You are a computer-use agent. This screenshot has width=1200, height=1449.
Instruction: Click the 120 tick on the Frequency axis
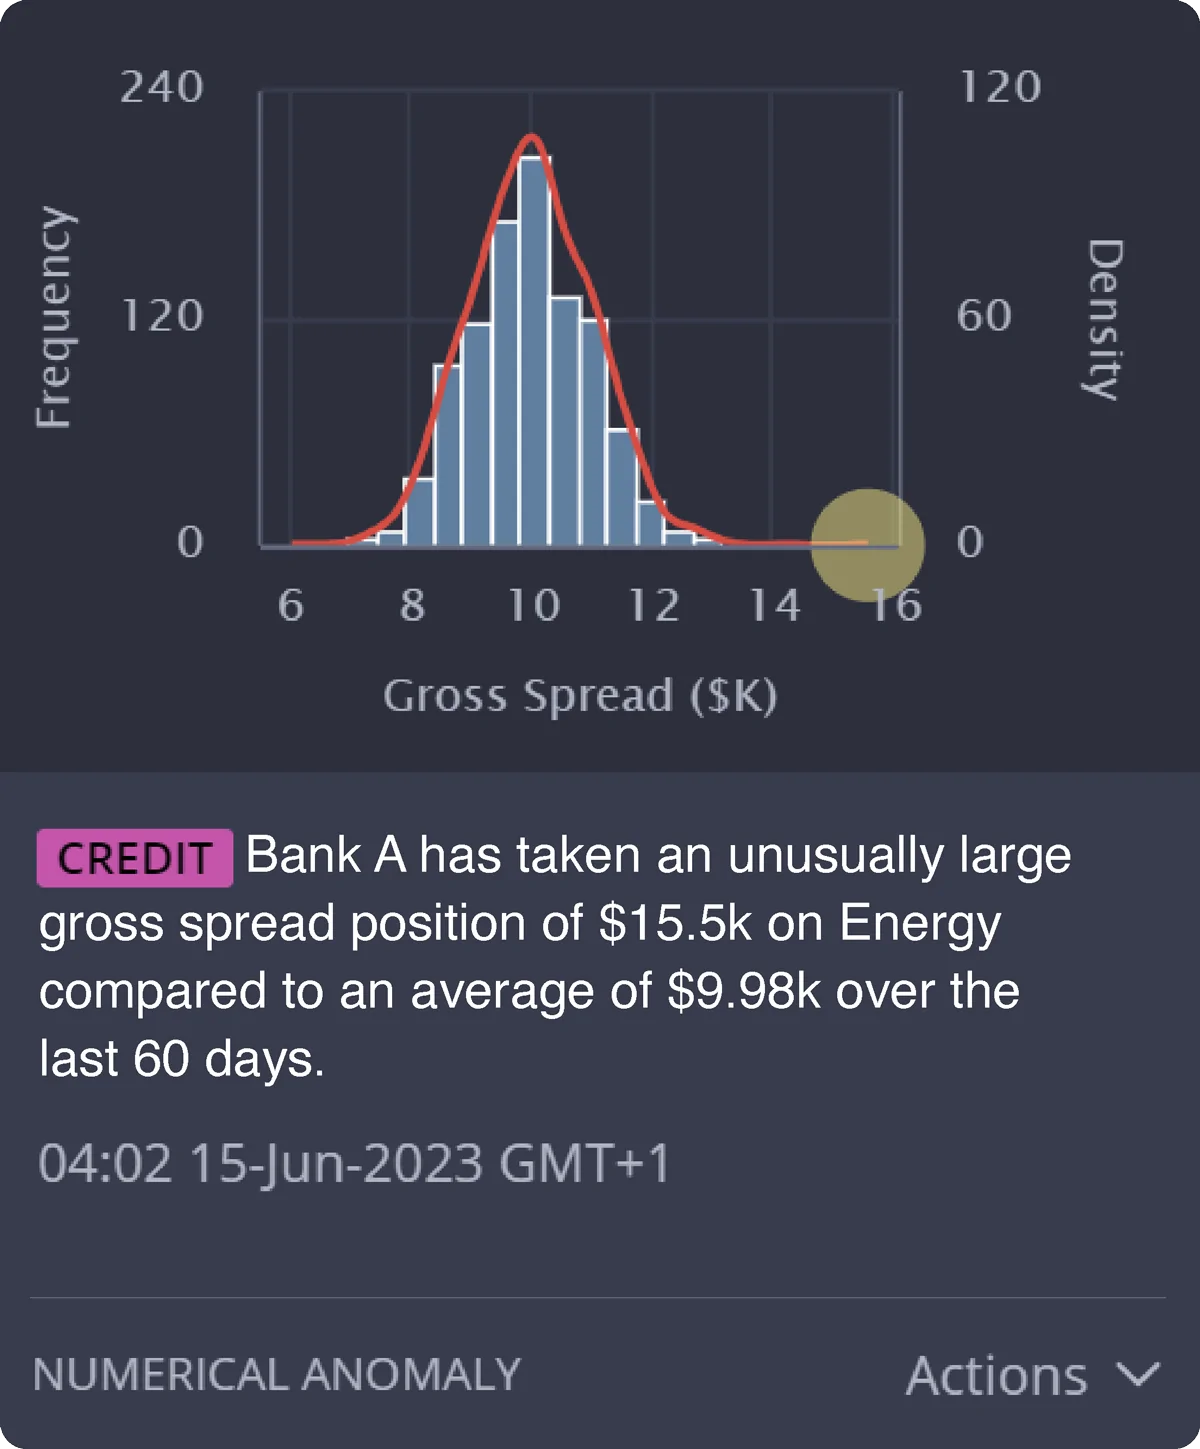(x=163, y=317)
